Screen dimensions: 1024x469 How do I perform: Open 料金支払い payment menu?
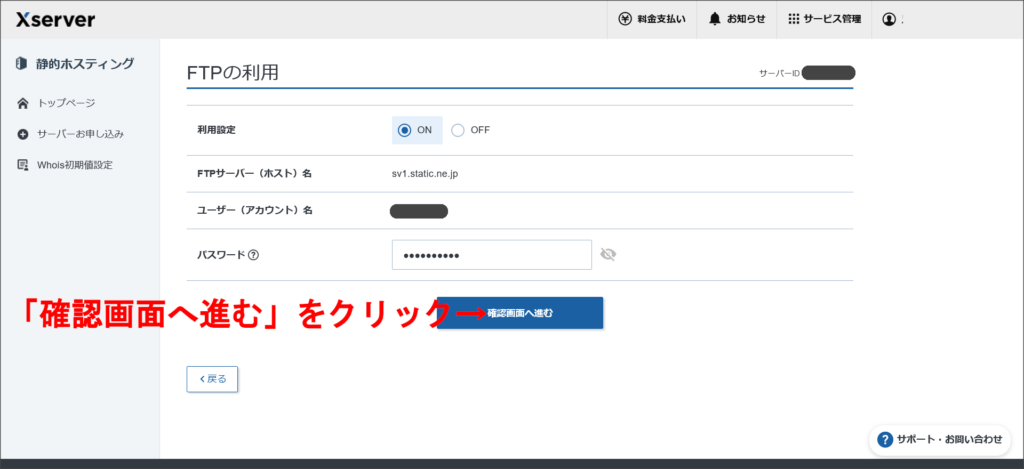point(652,20)
